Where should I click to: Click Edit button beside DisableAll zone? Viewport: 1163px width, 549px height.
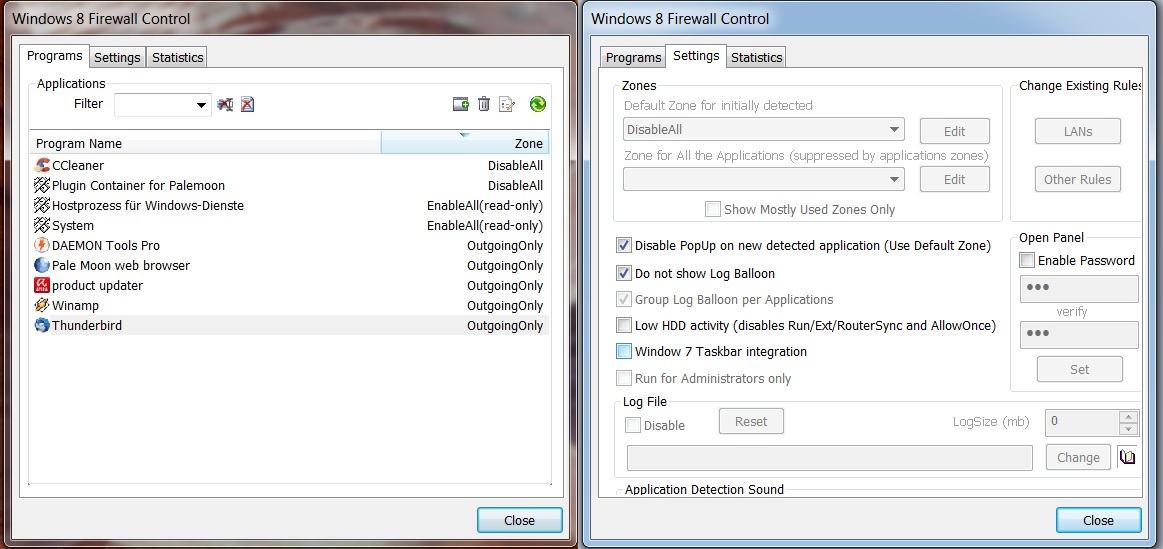[x=955, y=131]
